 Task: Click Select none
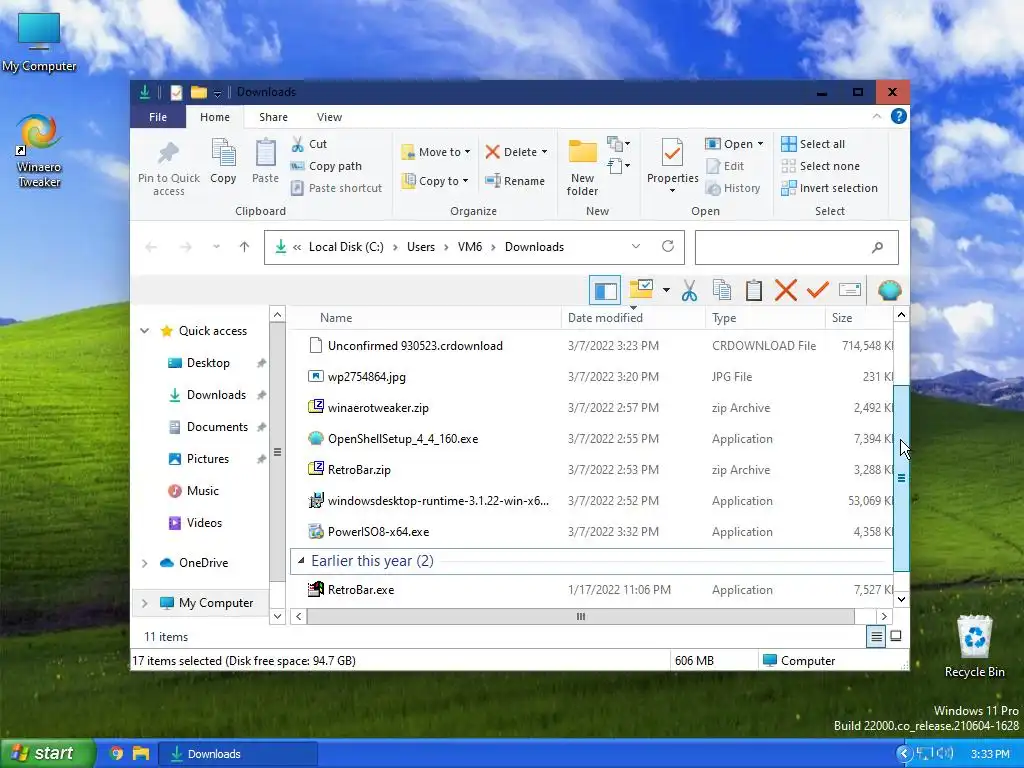(x=820, y=166)
